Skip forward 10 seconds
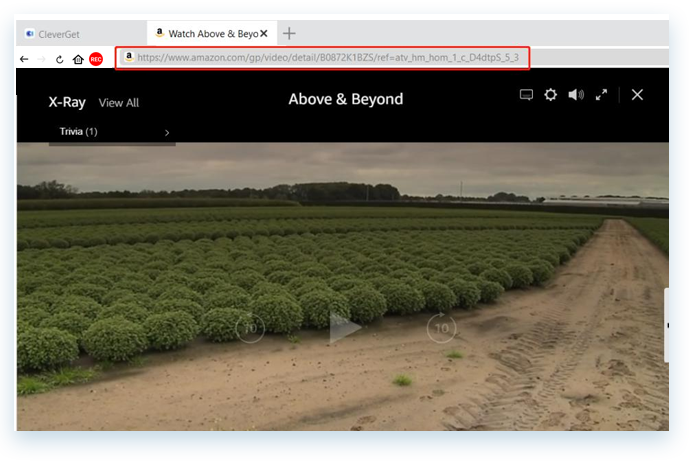Screen dimensions: 689x474 [441, 328]
